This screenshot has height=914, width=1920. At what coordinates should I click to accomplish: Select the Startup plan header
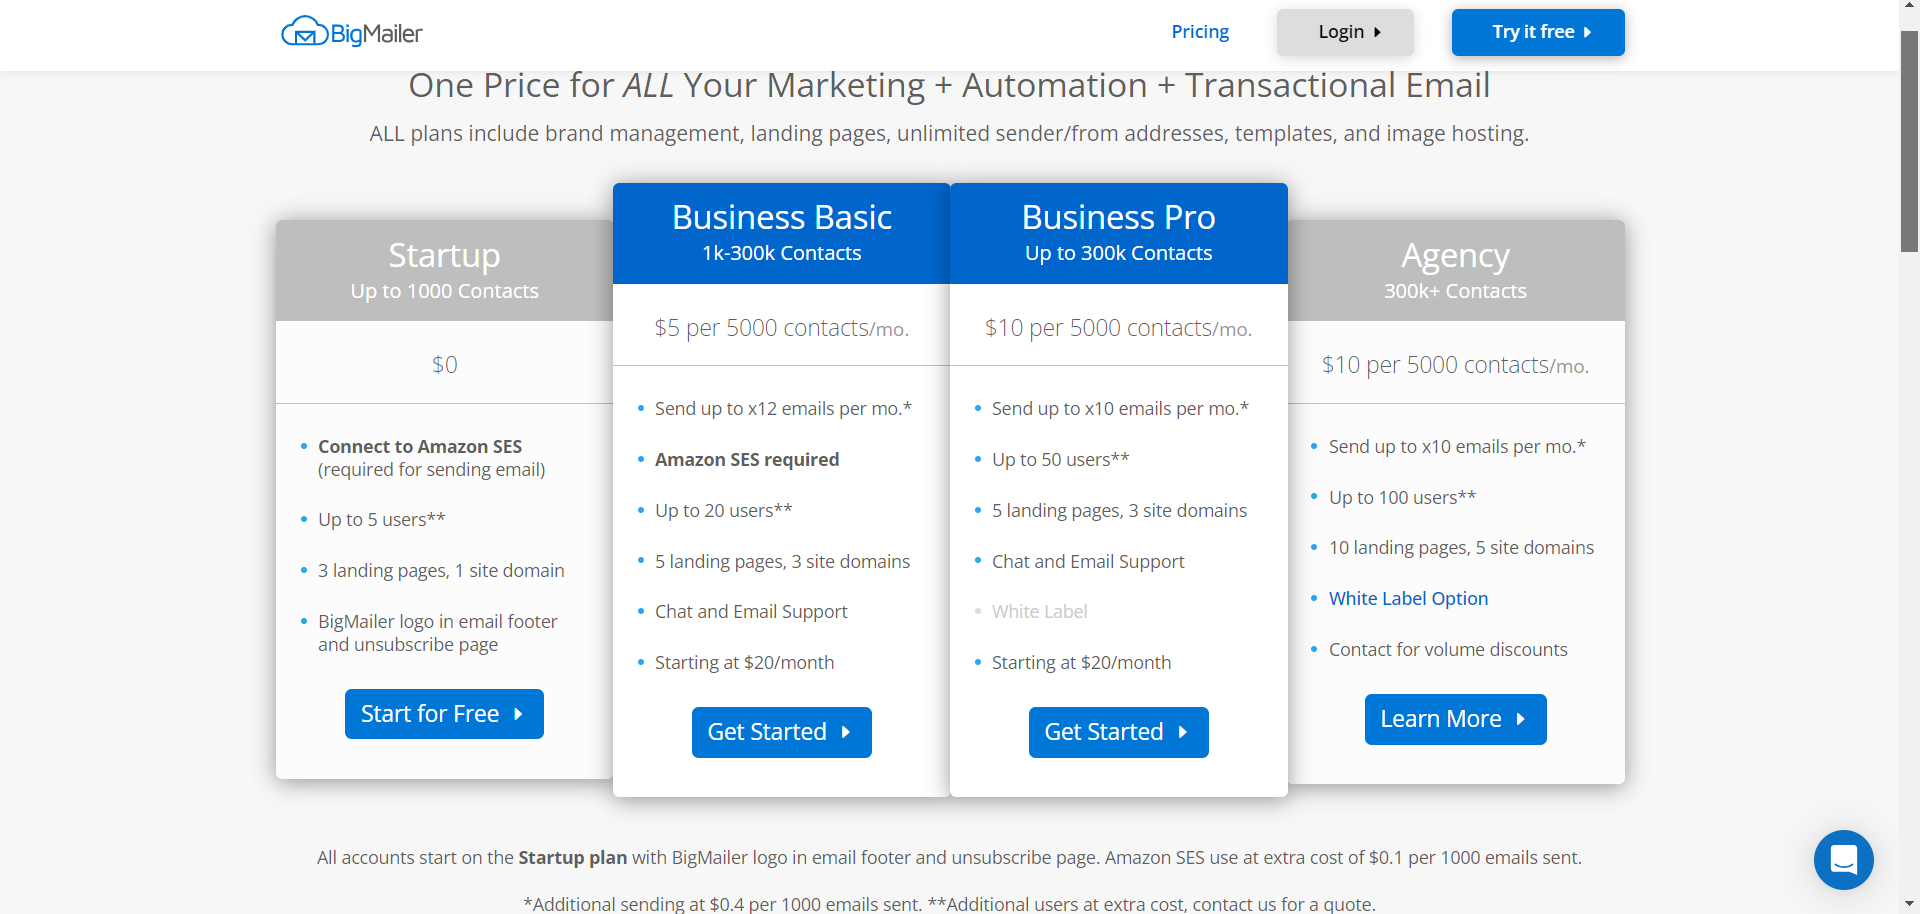coord(444,270)
